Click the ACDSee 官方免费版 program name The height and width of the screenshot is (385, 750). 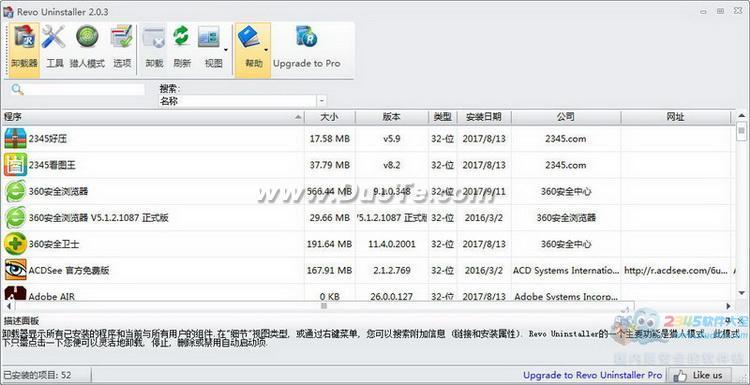[x=69, y=271]
